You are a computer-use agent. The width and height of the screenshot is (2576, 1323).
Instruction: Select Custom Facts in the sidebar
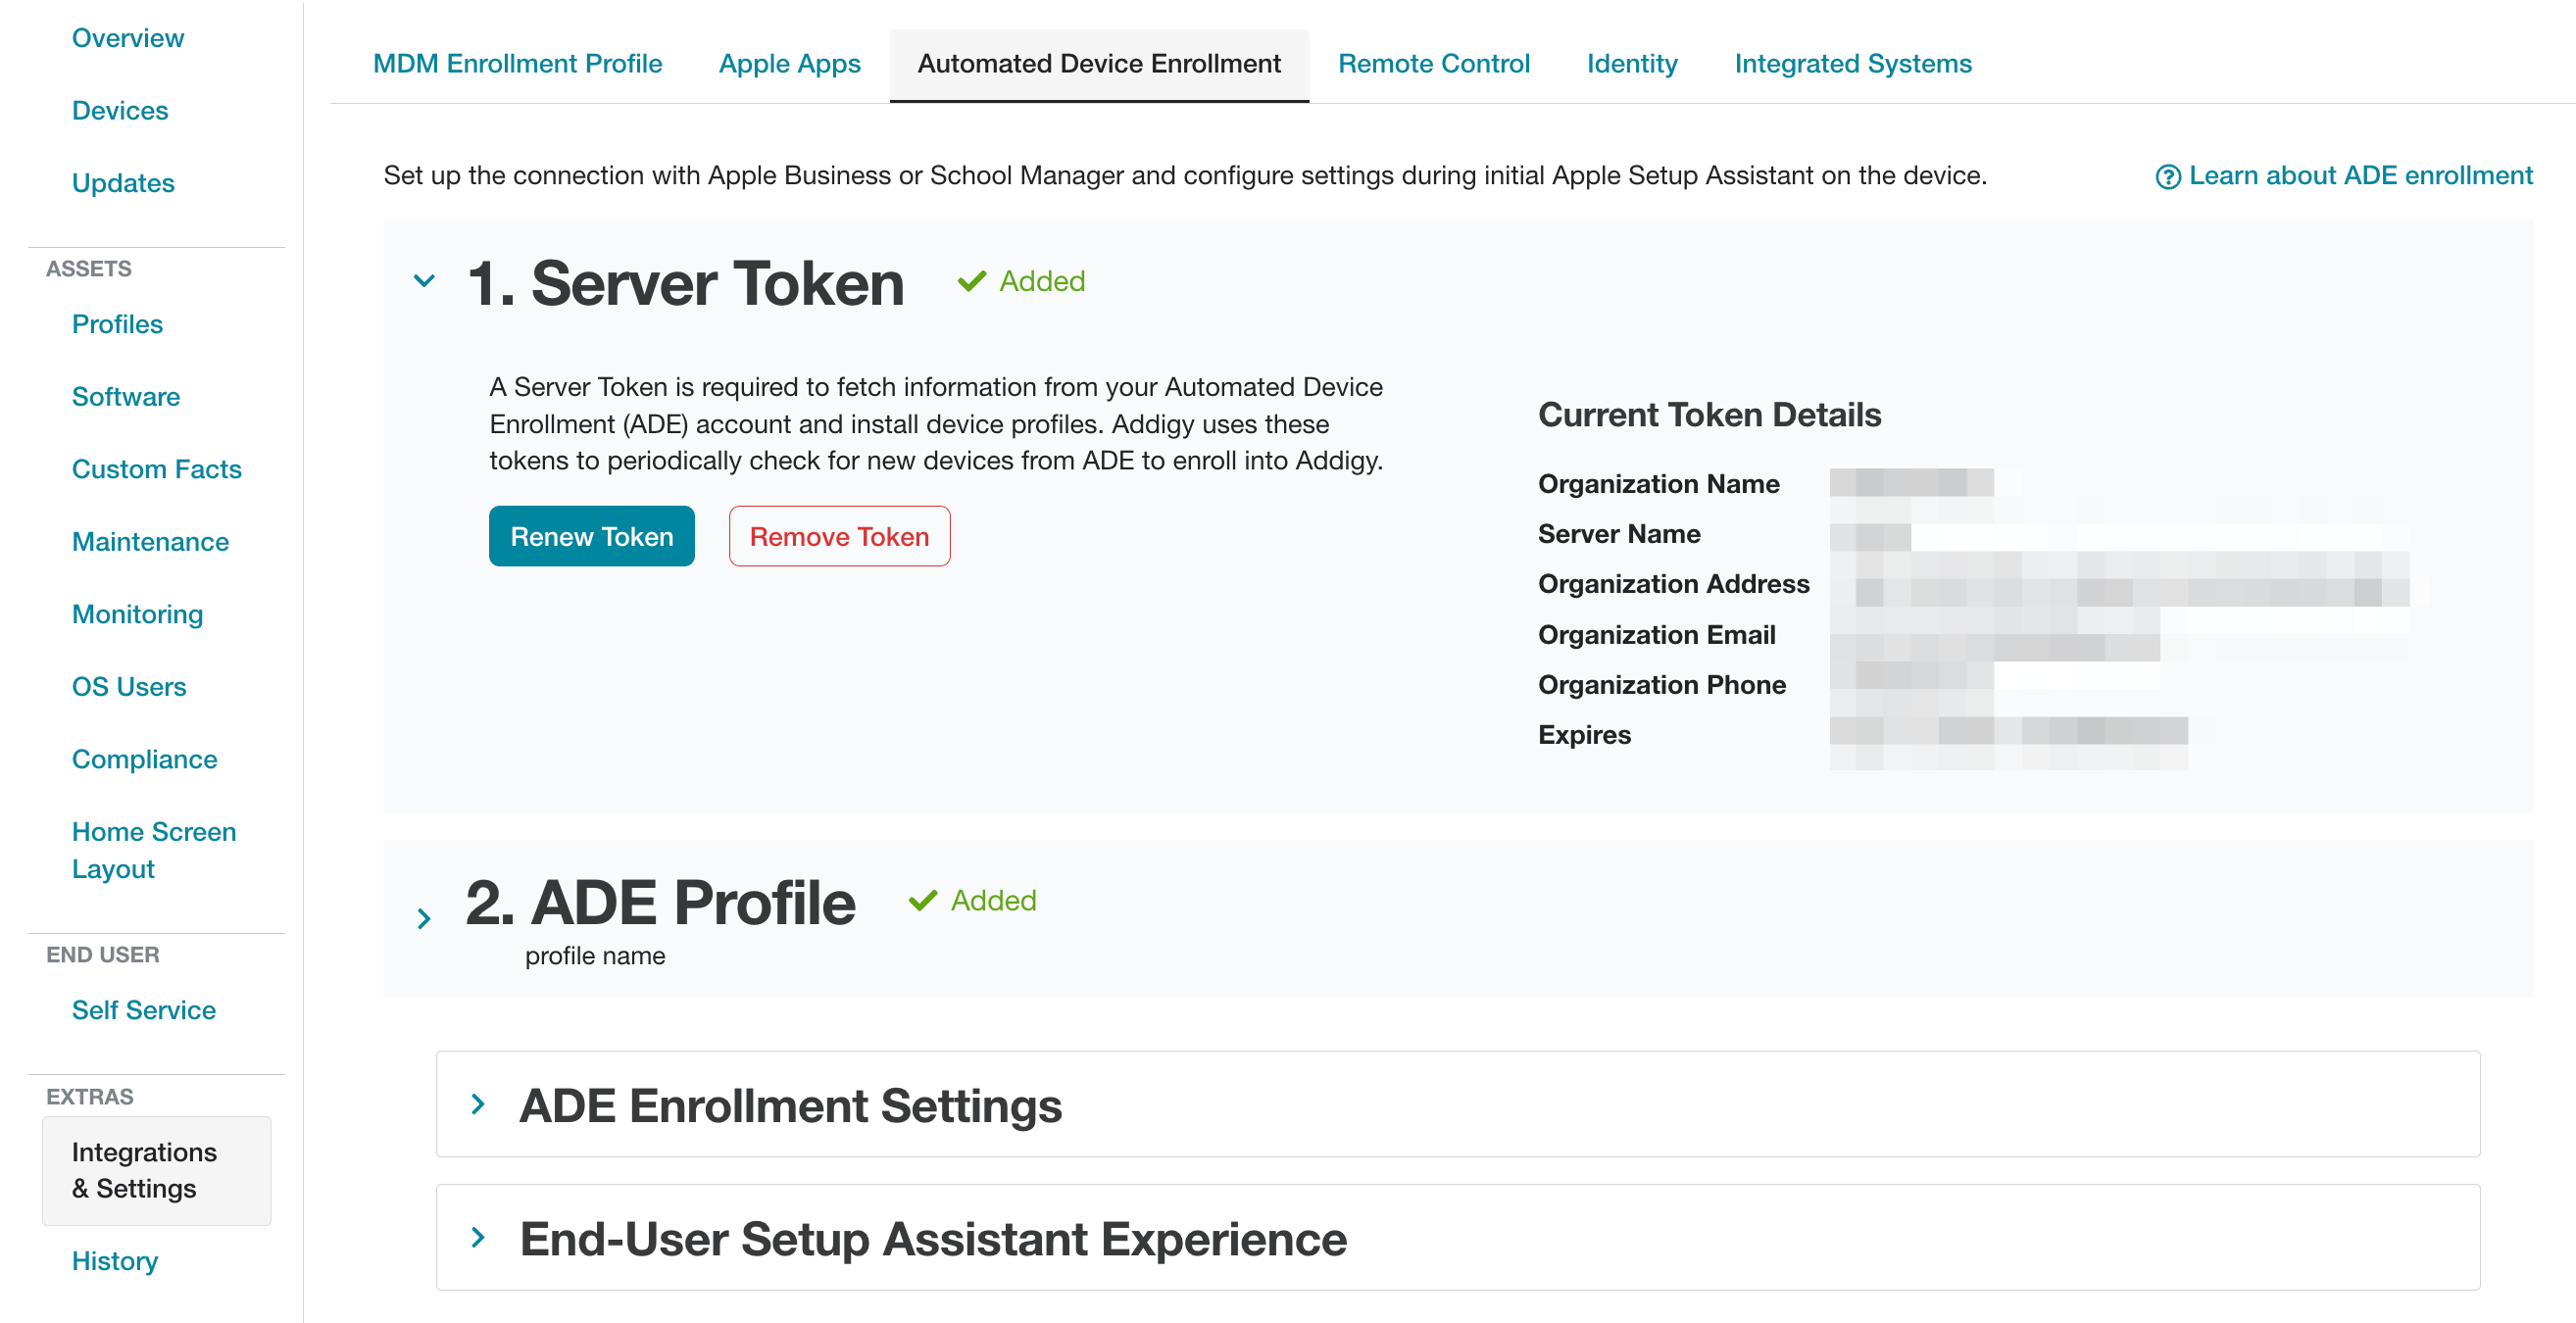[x=156, y=469]
